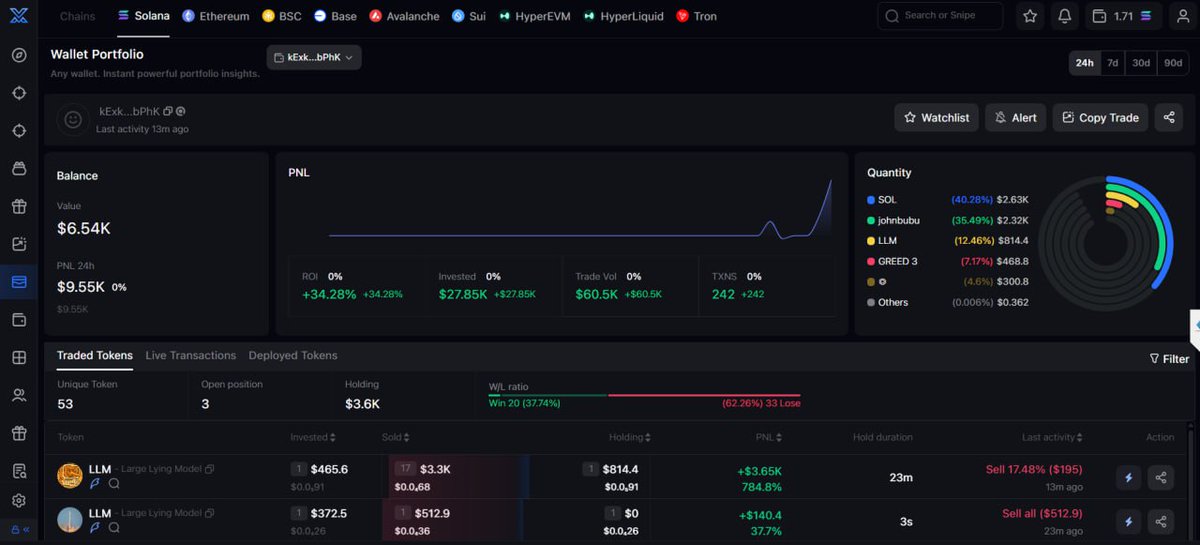Open the compass Discover icon in the sidebar
The height and width of the screenshot is (545, 1200).
pos(19,55)
